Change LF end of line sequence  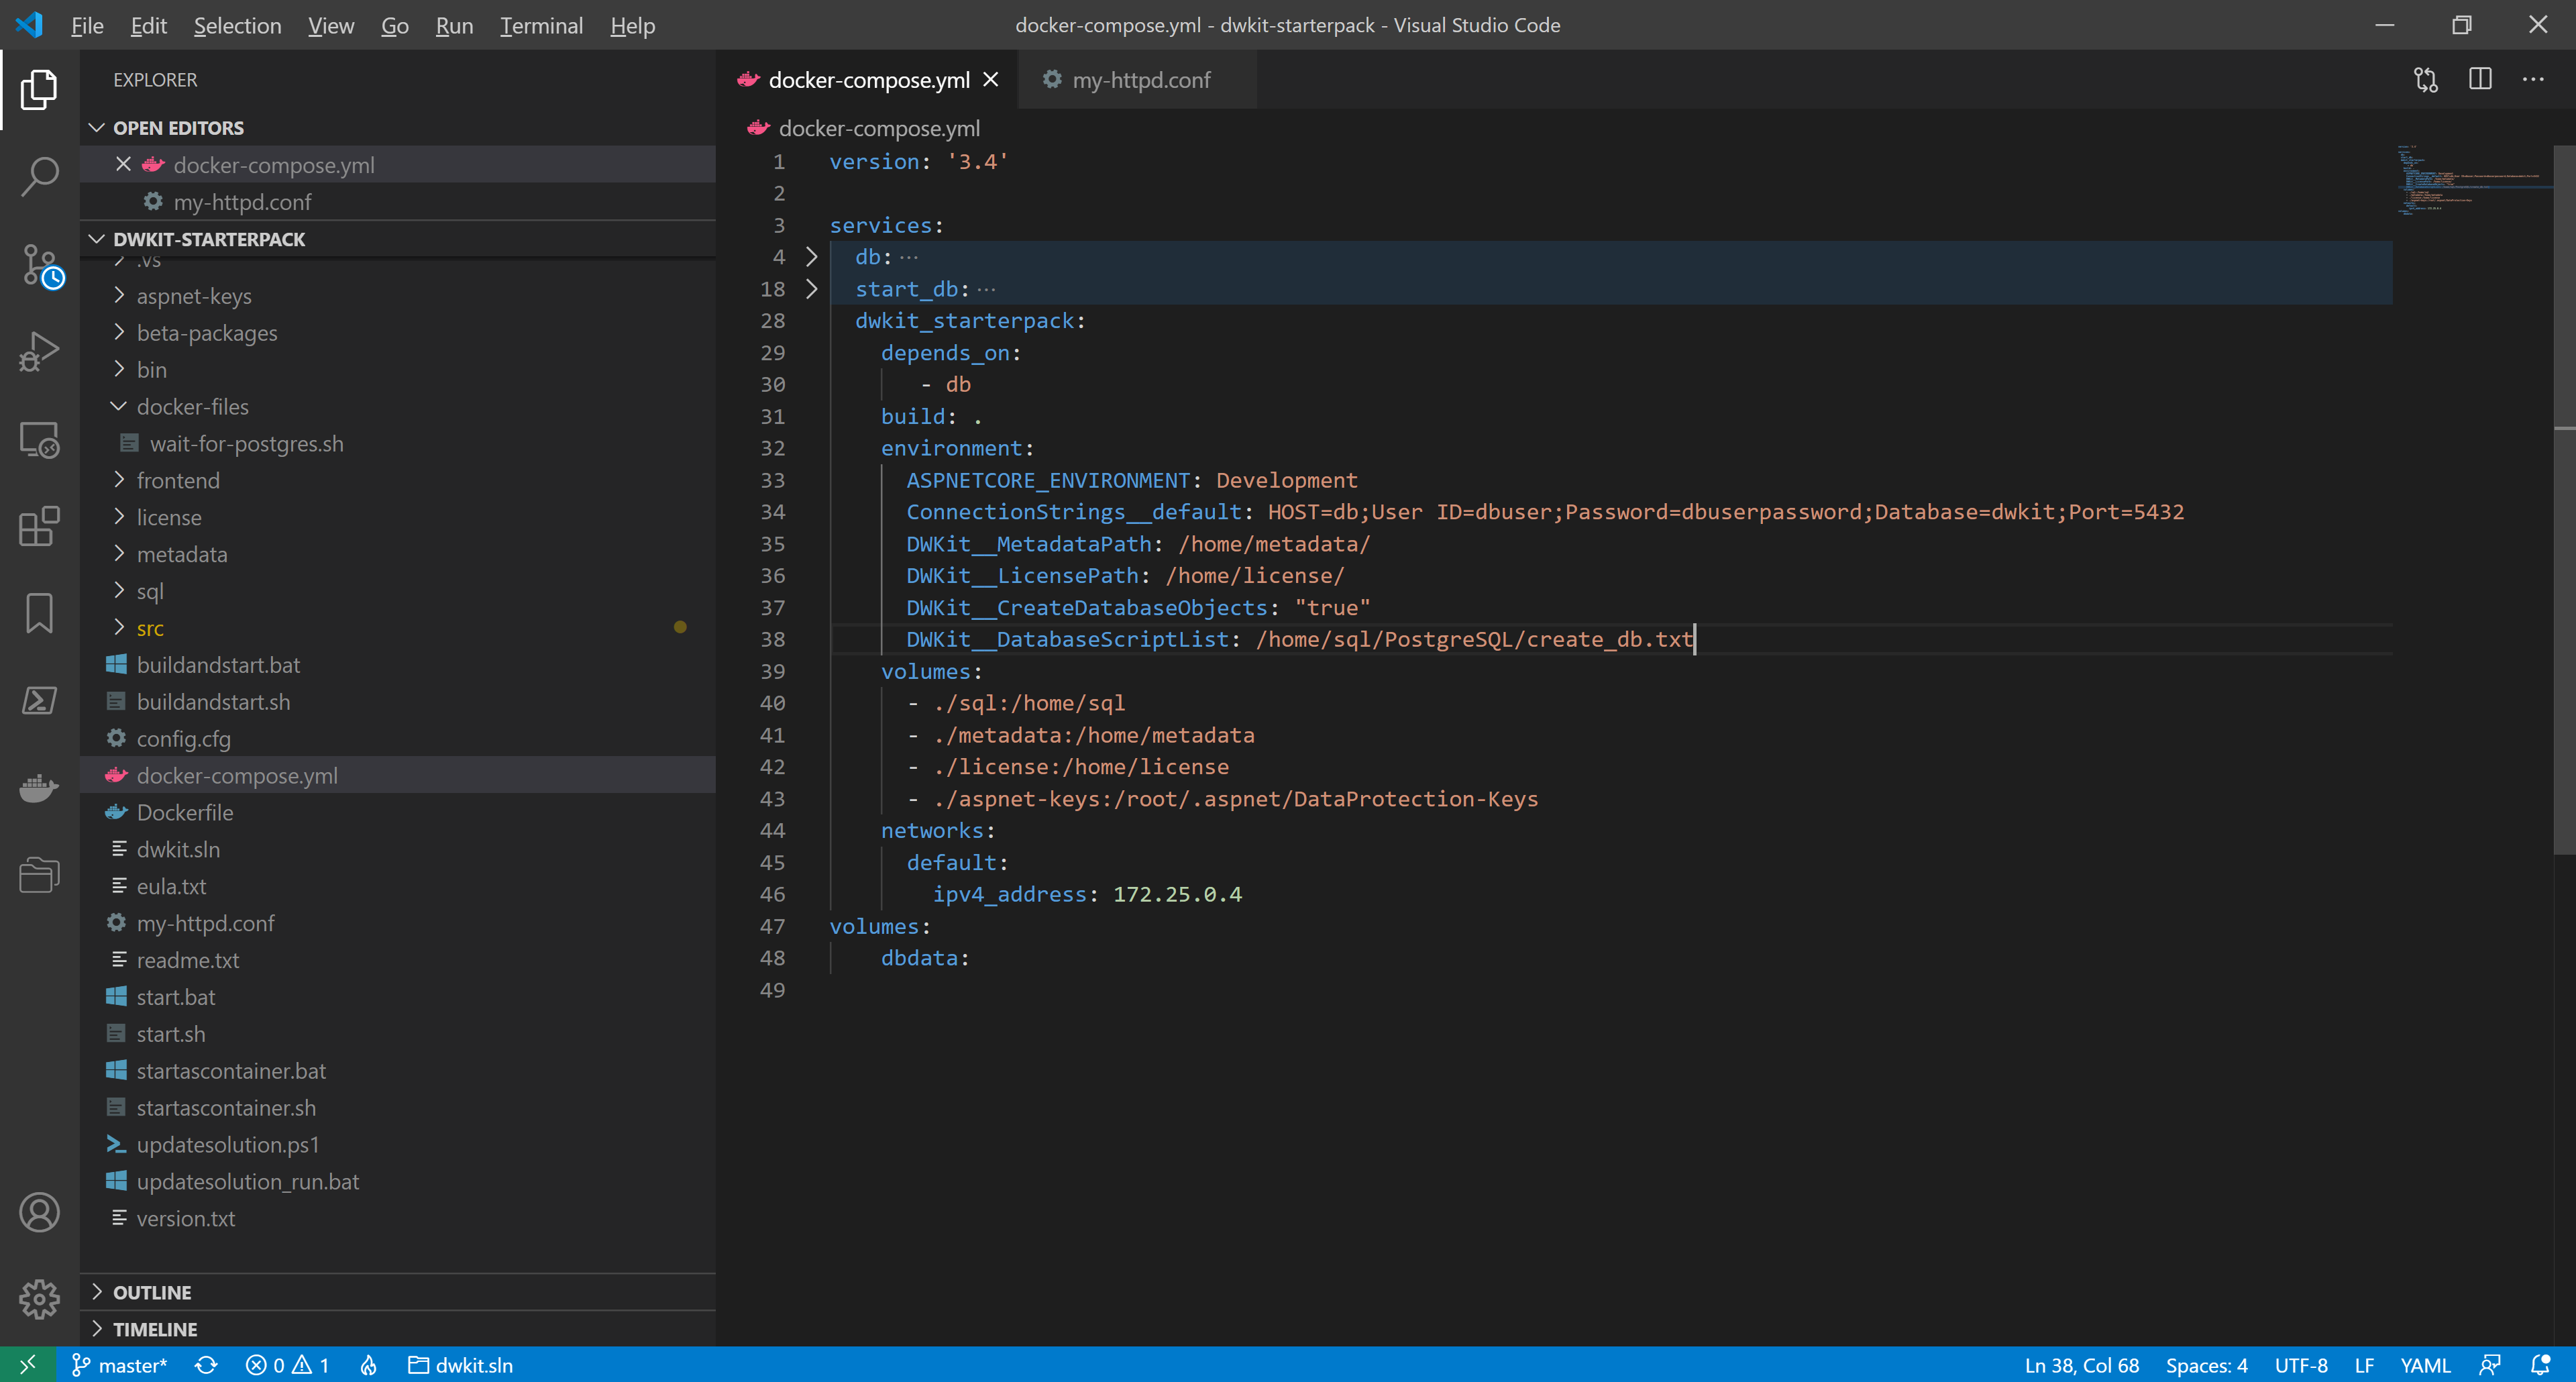coord(2364,1365)
